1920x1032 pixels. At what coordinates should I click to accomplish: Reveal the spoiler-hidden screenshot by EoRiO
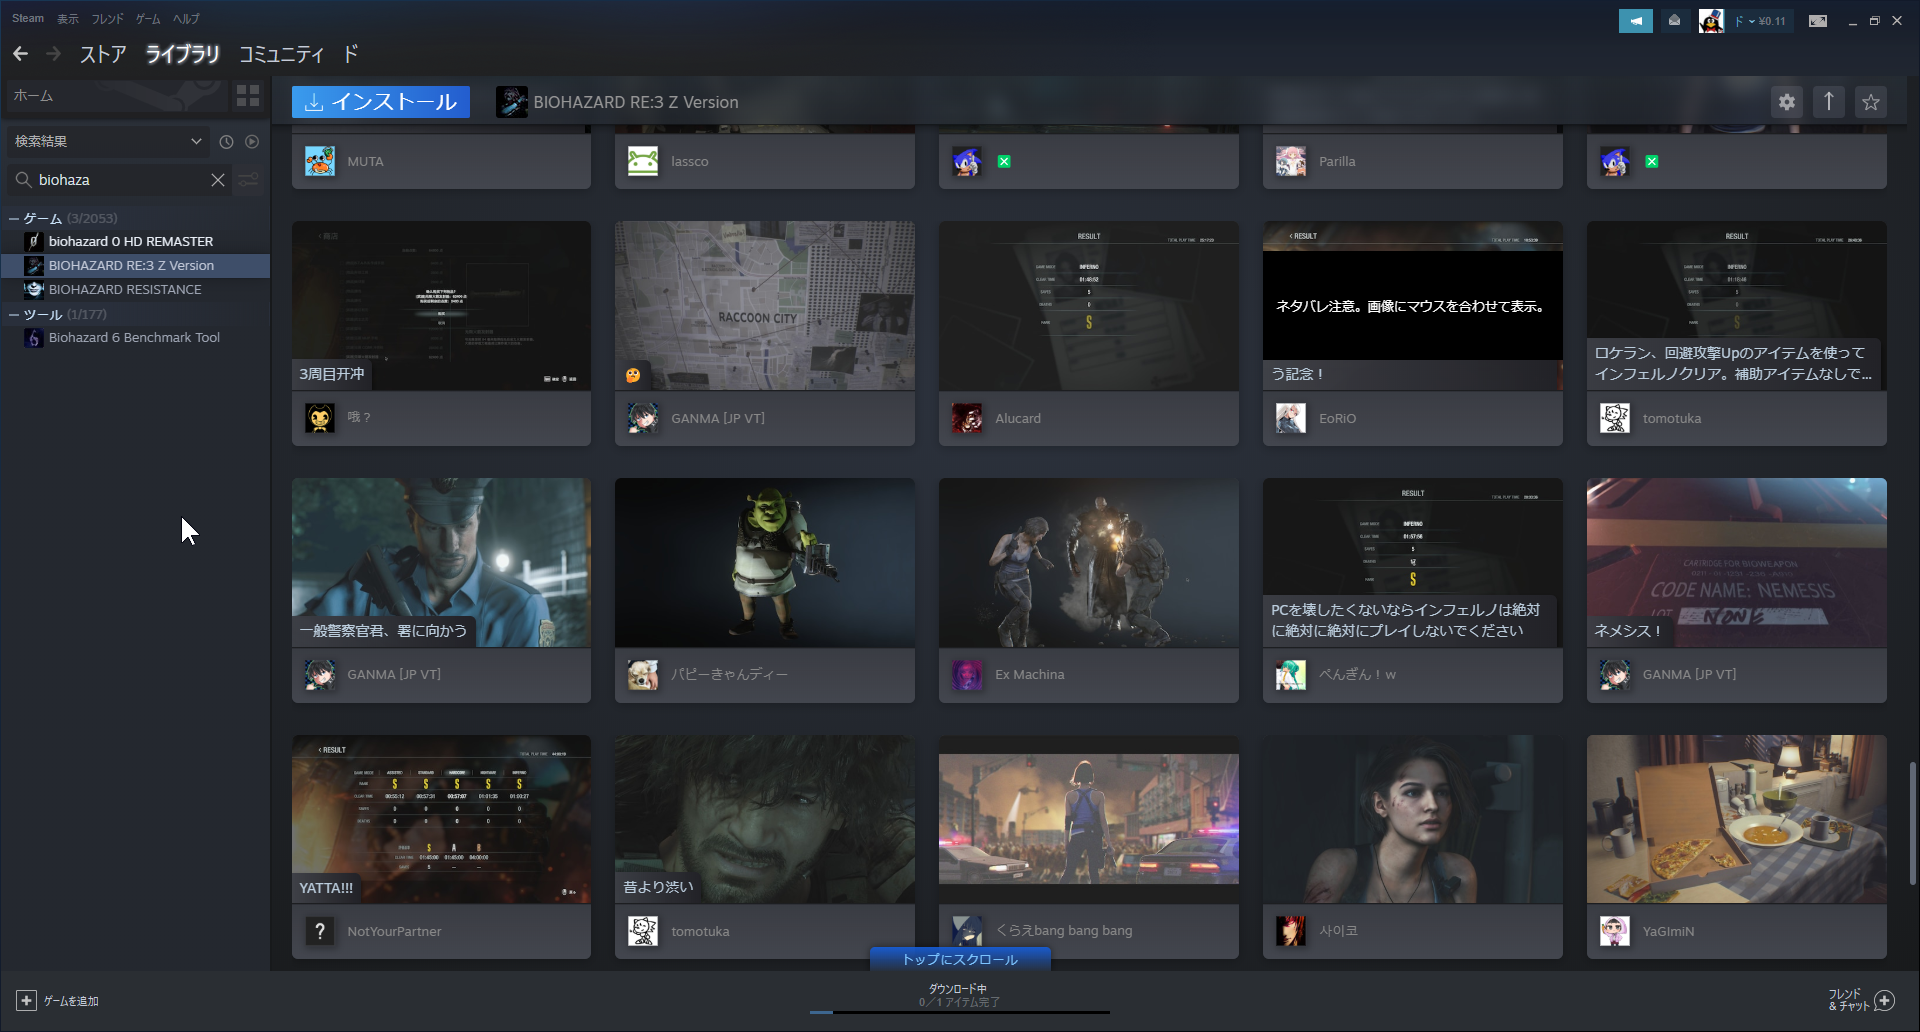(1413, 306)
